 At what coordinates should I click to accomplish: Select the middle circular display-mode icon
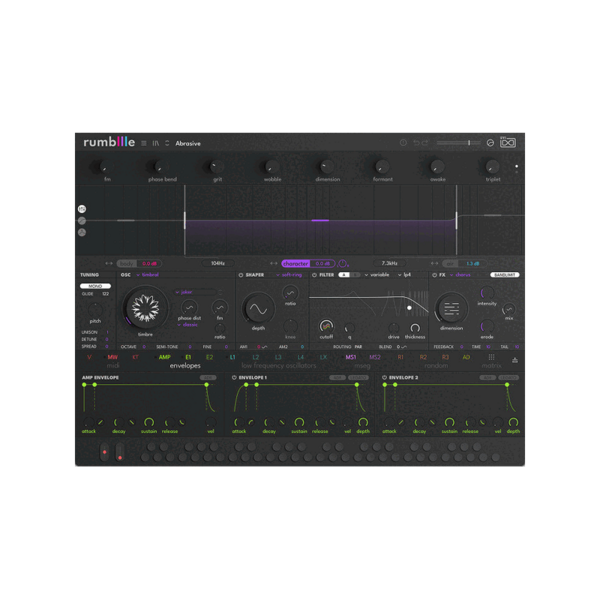click(x=82, y=221)
